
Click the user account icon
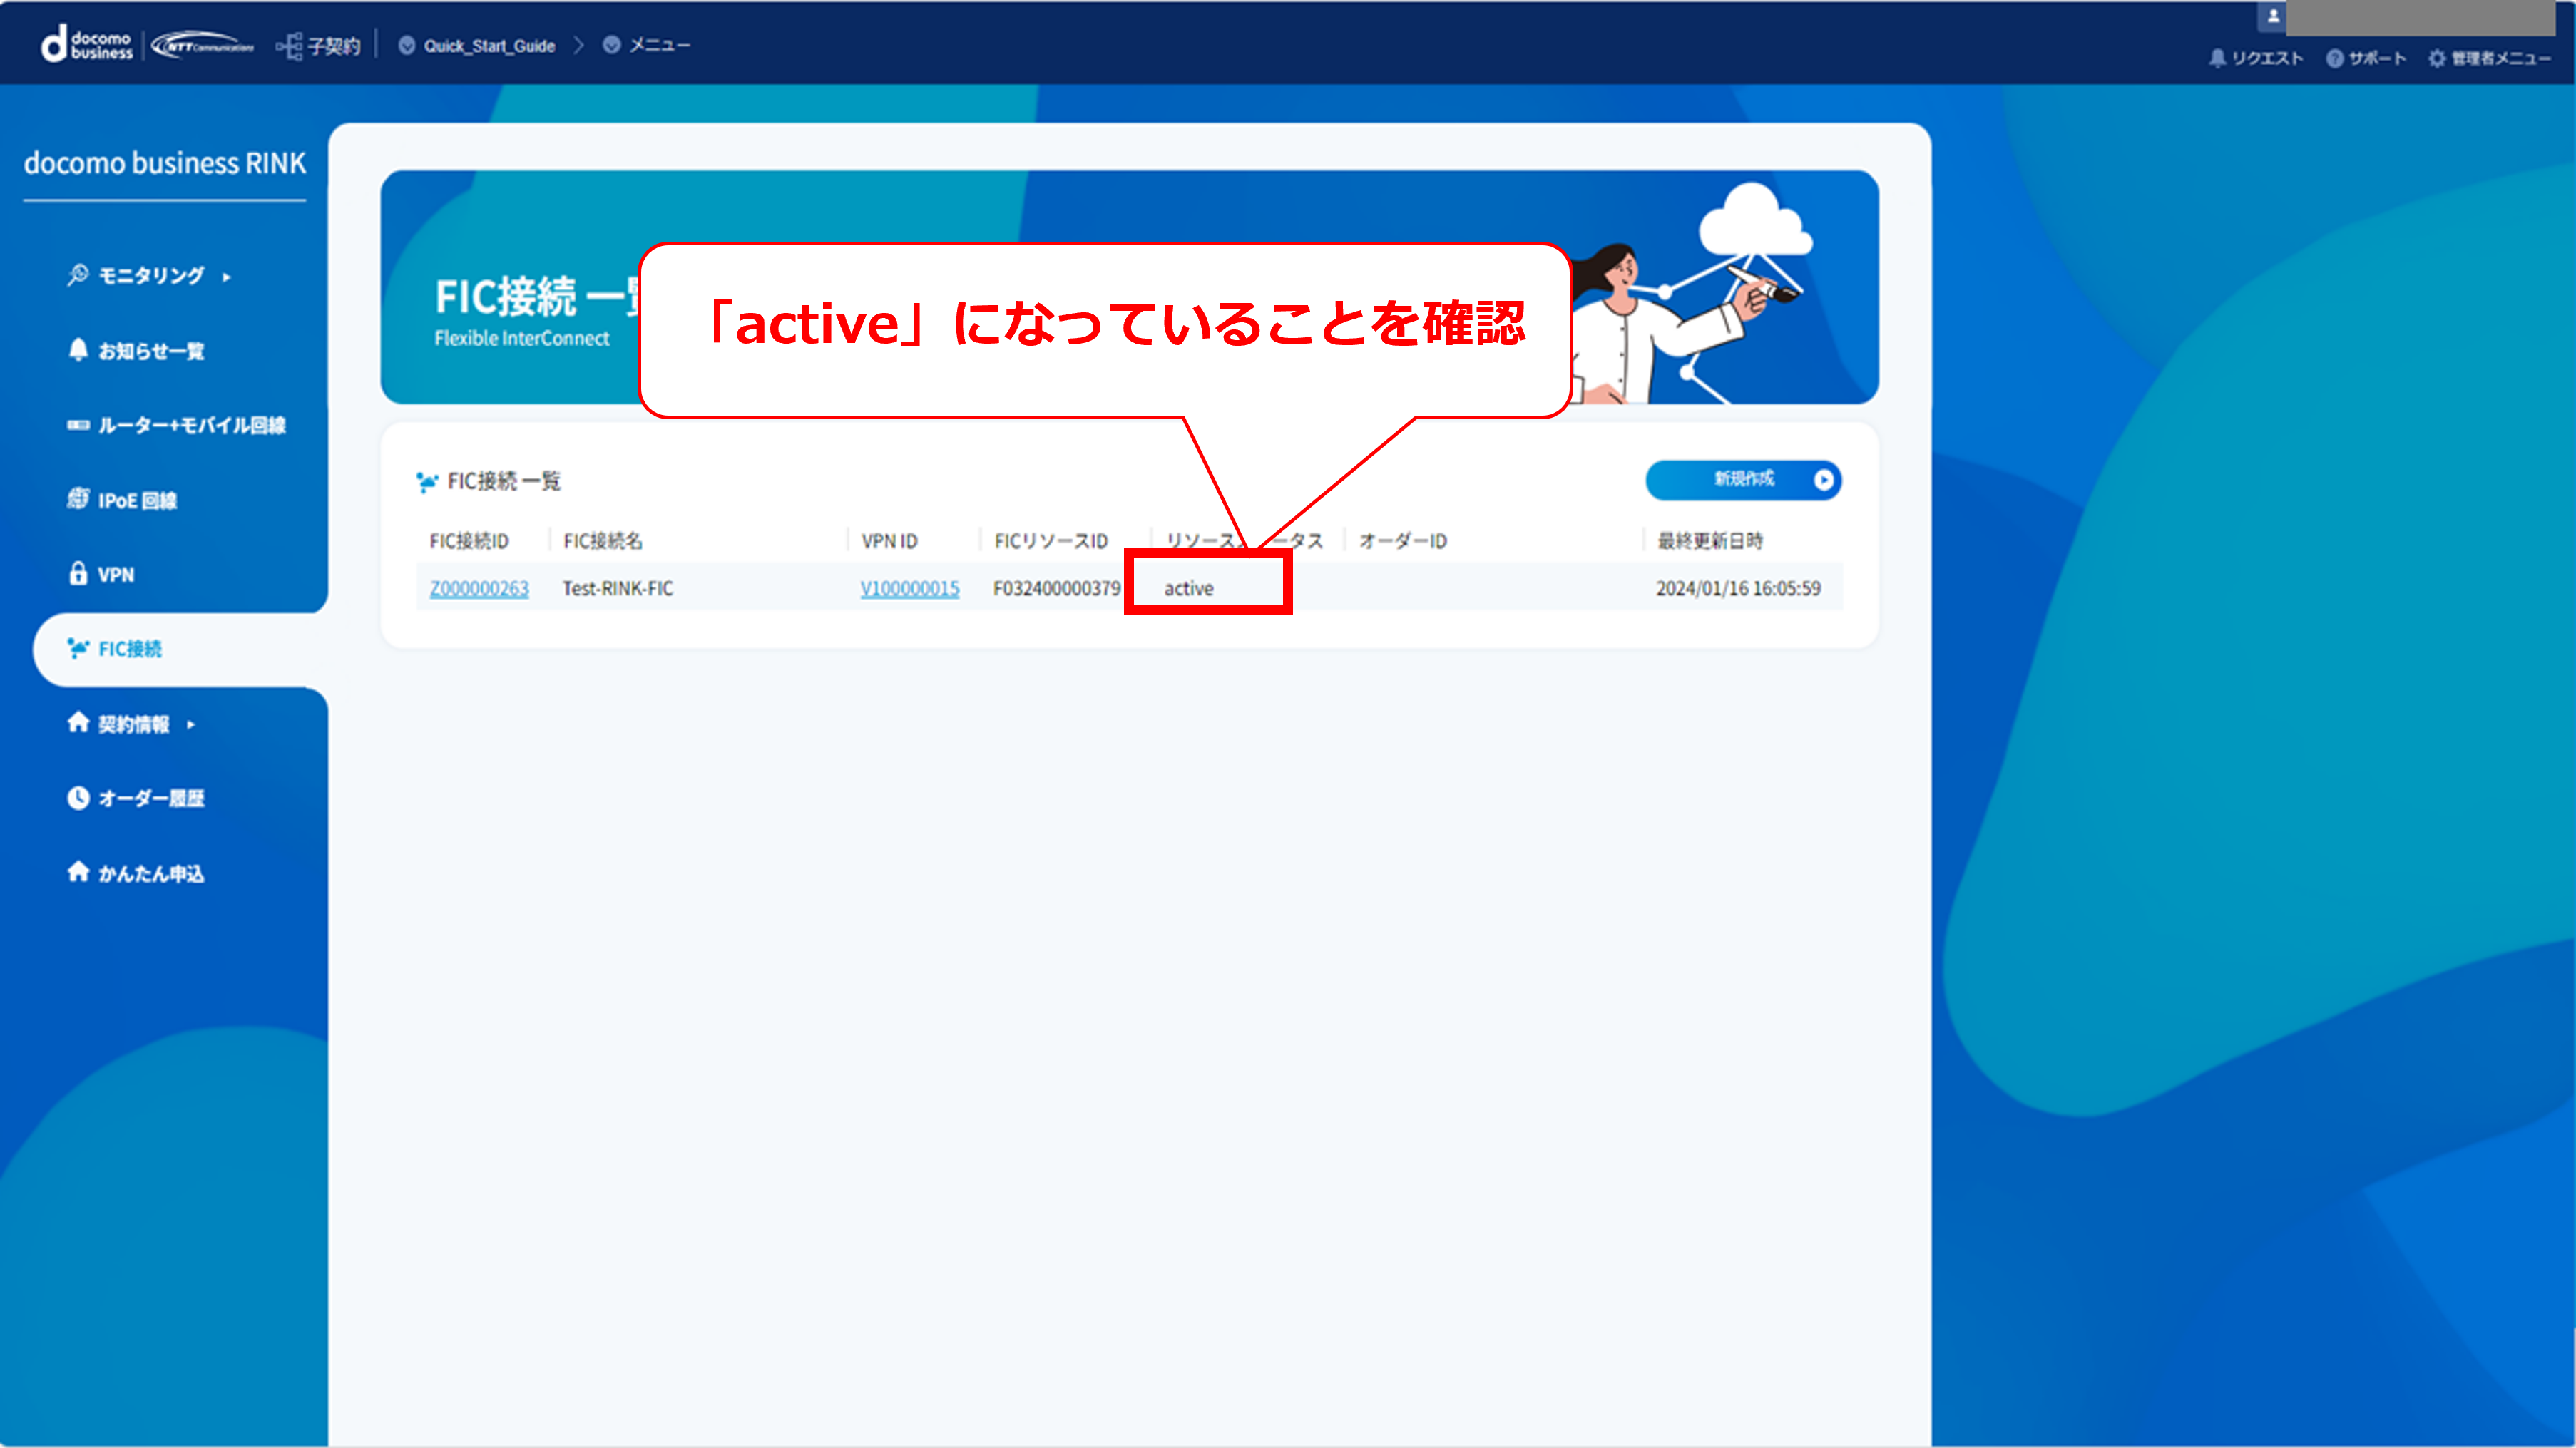[x=2272, y=16]
